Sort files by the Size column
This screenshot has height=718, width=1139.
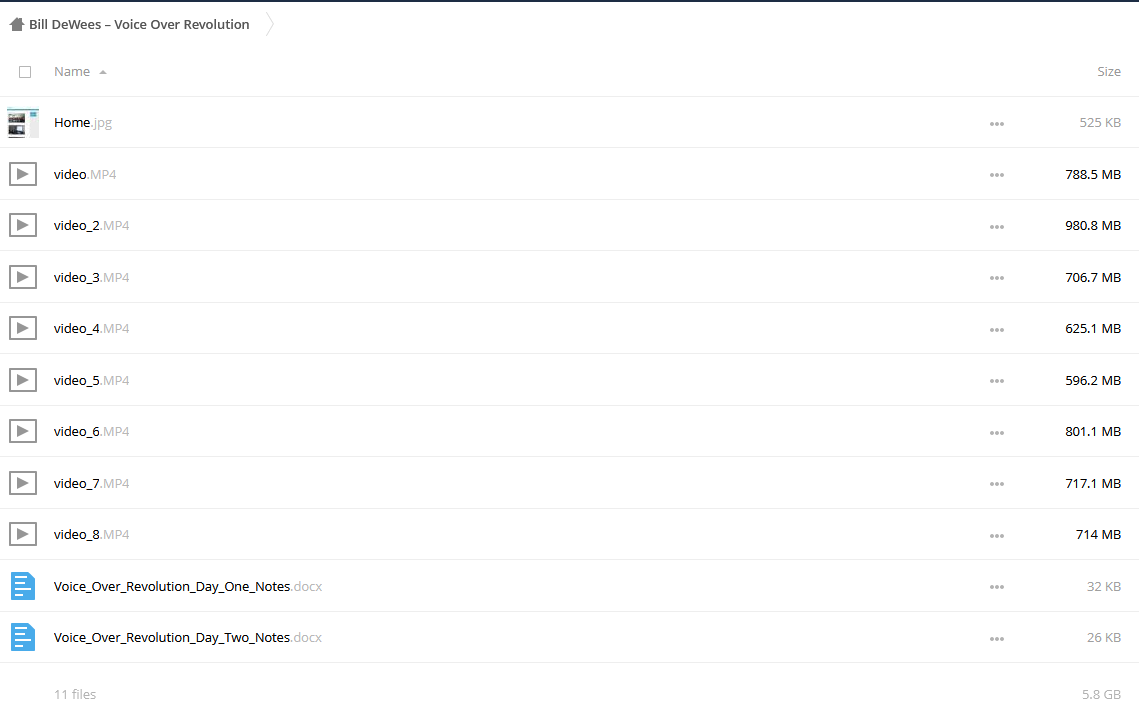[x=1108, y=72]
